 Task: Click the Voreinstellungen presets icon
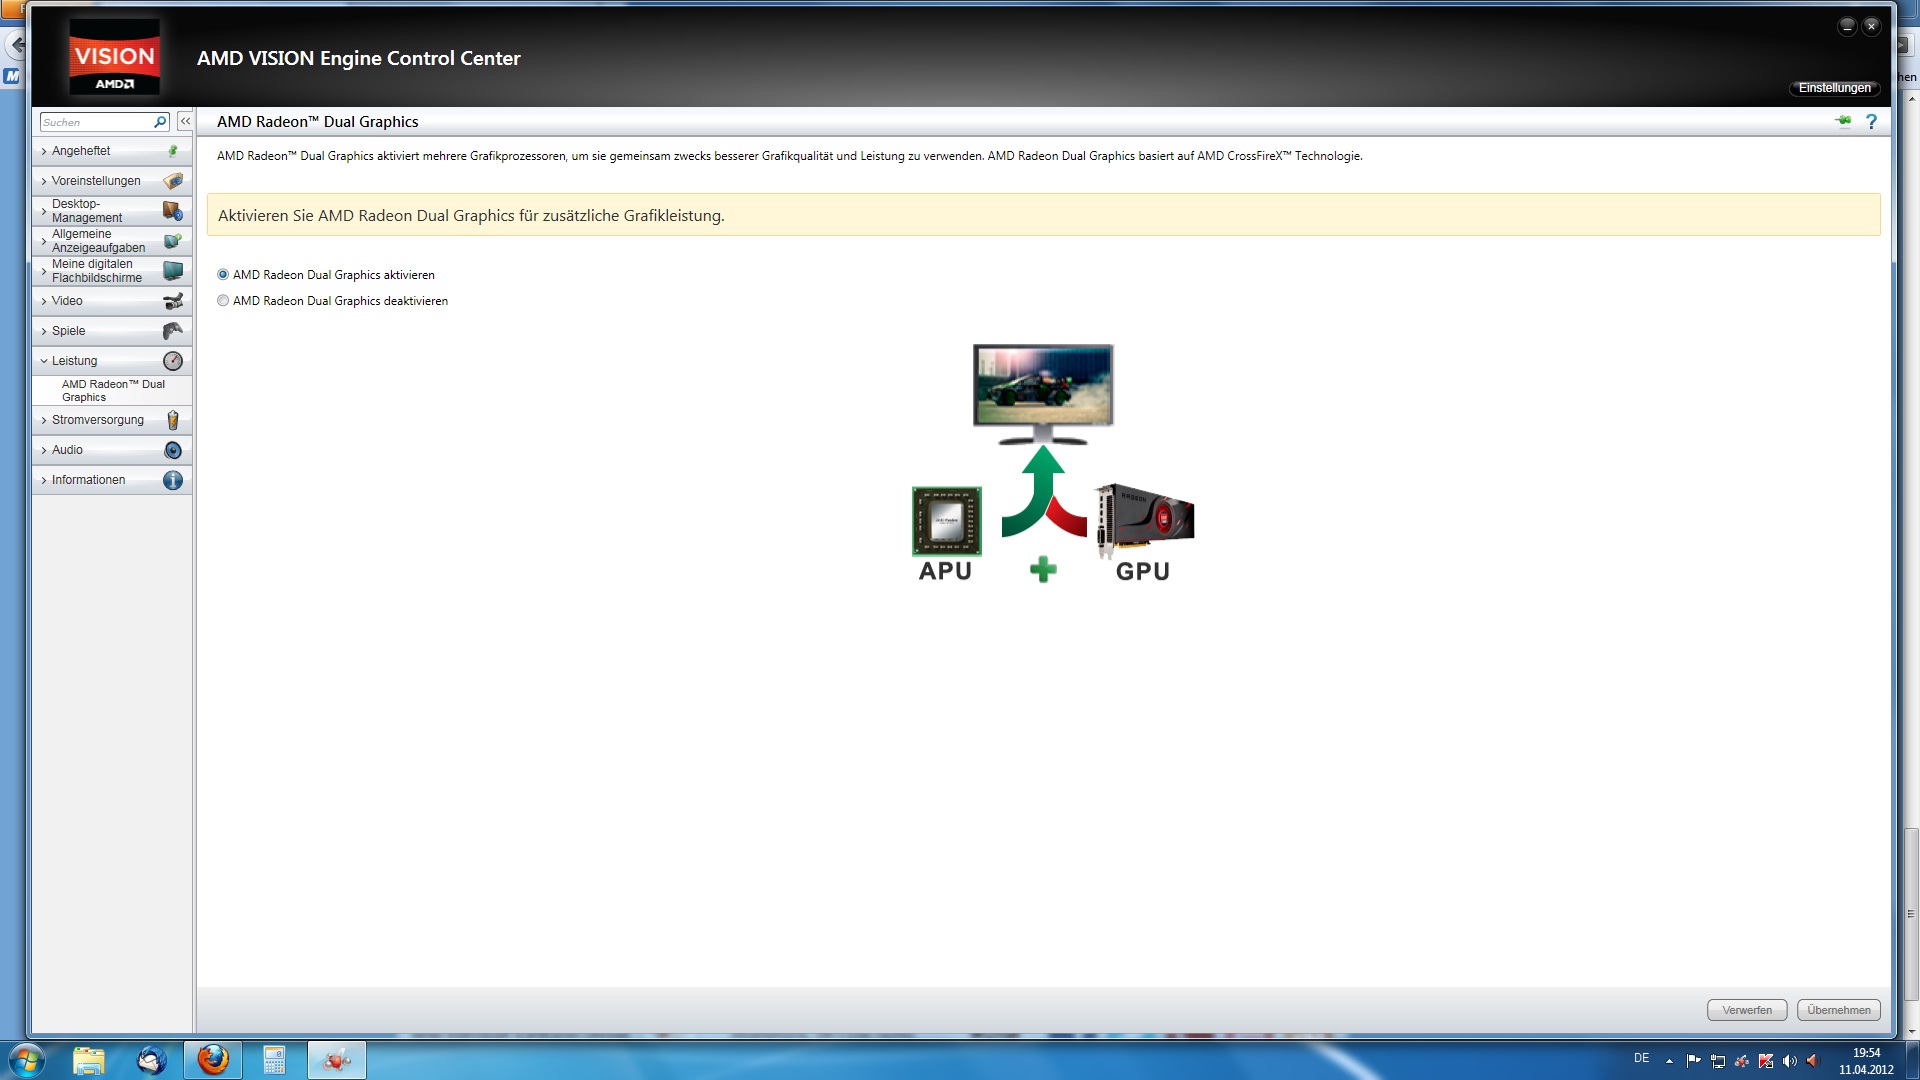coord(173,181)
